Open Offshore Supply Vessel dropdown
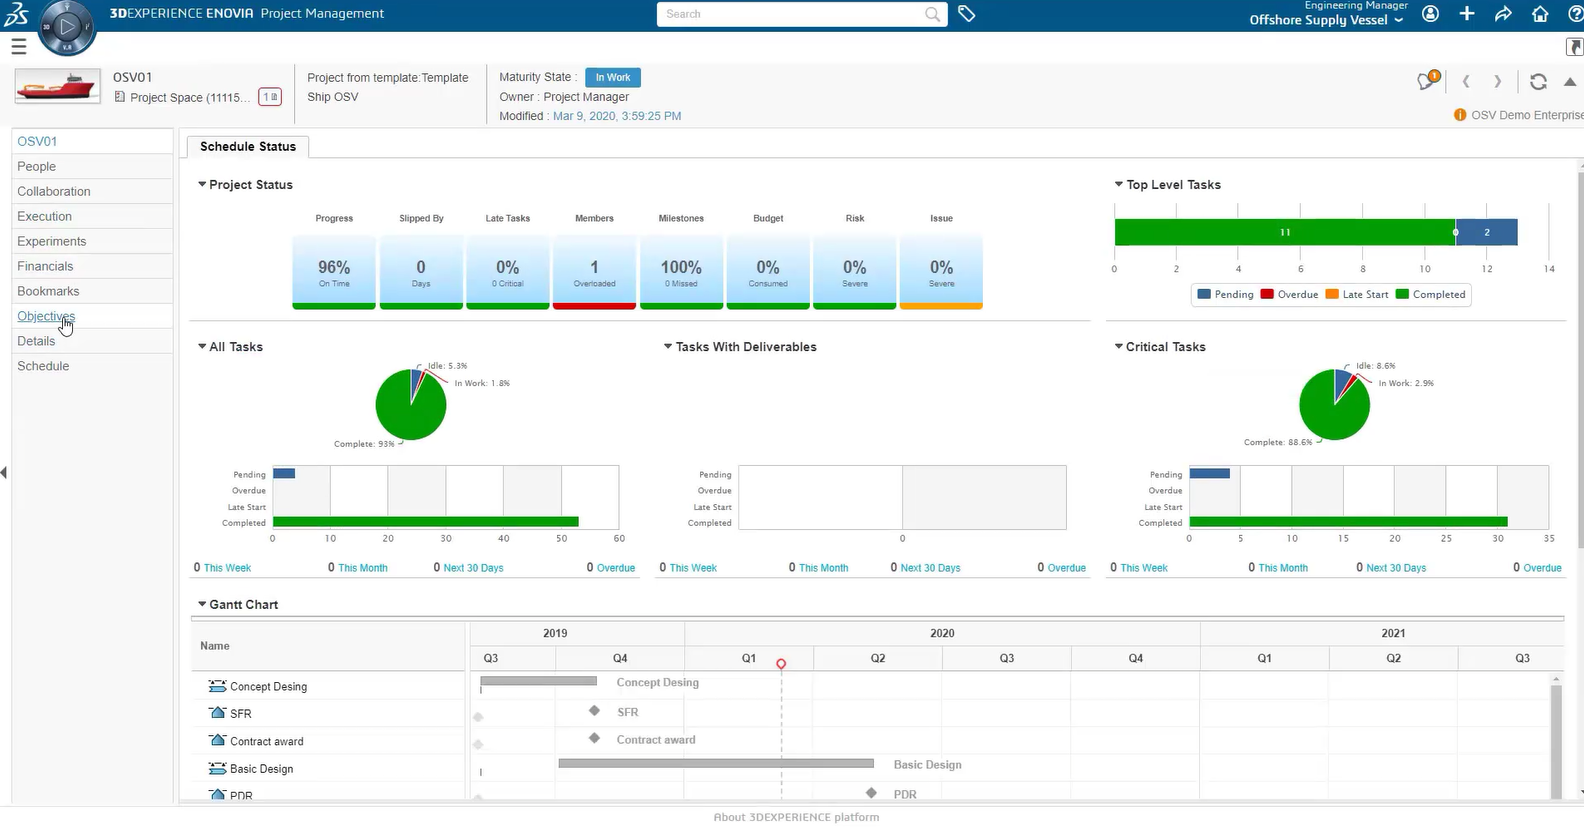Image resolution: width=1584 pixels, height=830 pixels. tap(1325, 20)
